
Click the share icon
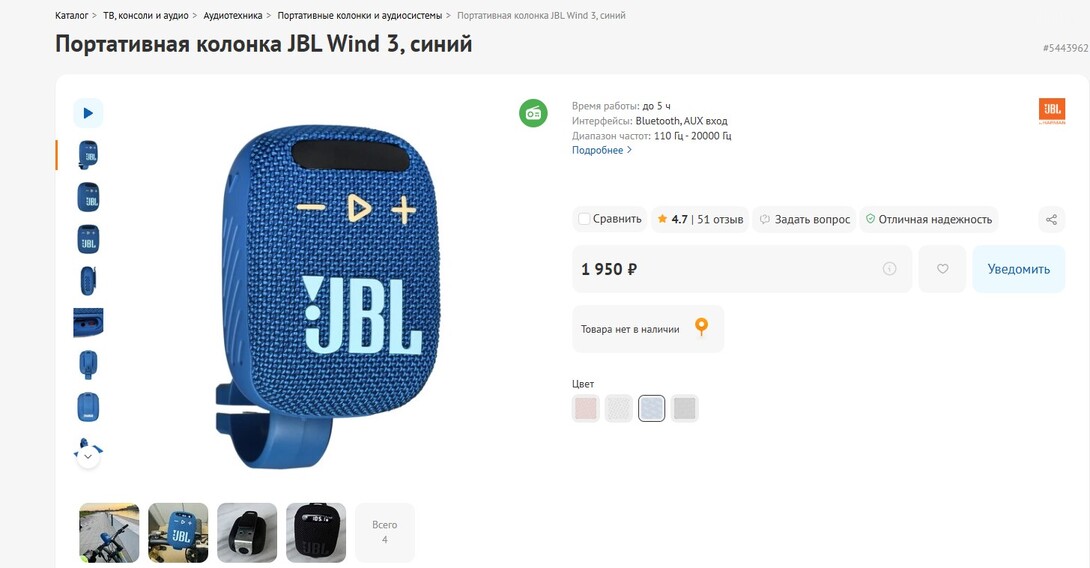pos(1051,220)
